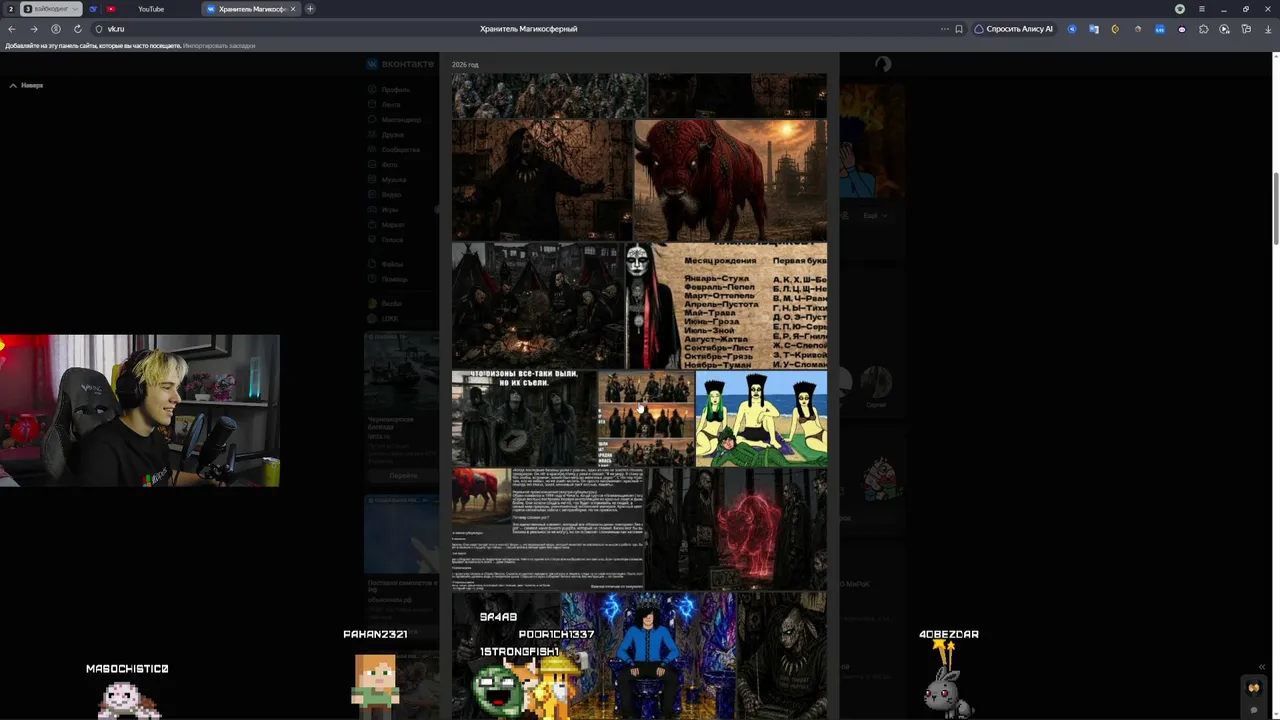Go back to the previous page
This screenshot has width=1280, height=720.
tap(12, 29)
